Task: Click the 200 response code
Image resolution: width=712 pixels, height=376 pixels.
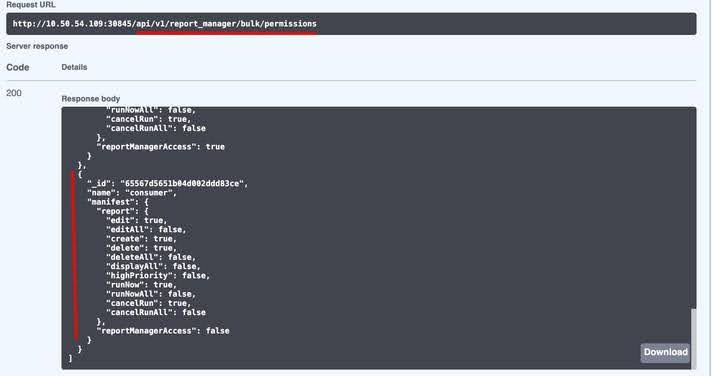Action: pos(14,93)
